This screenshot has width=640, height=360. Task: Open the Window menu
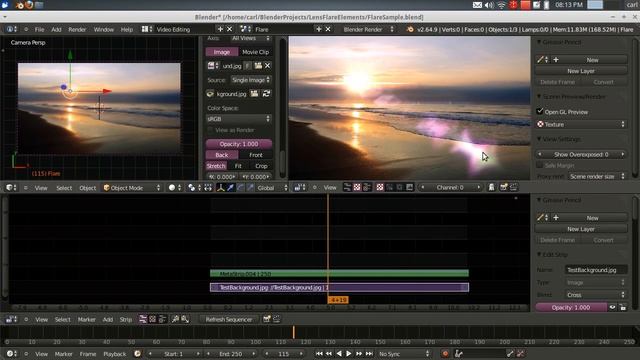click(104, 29)
